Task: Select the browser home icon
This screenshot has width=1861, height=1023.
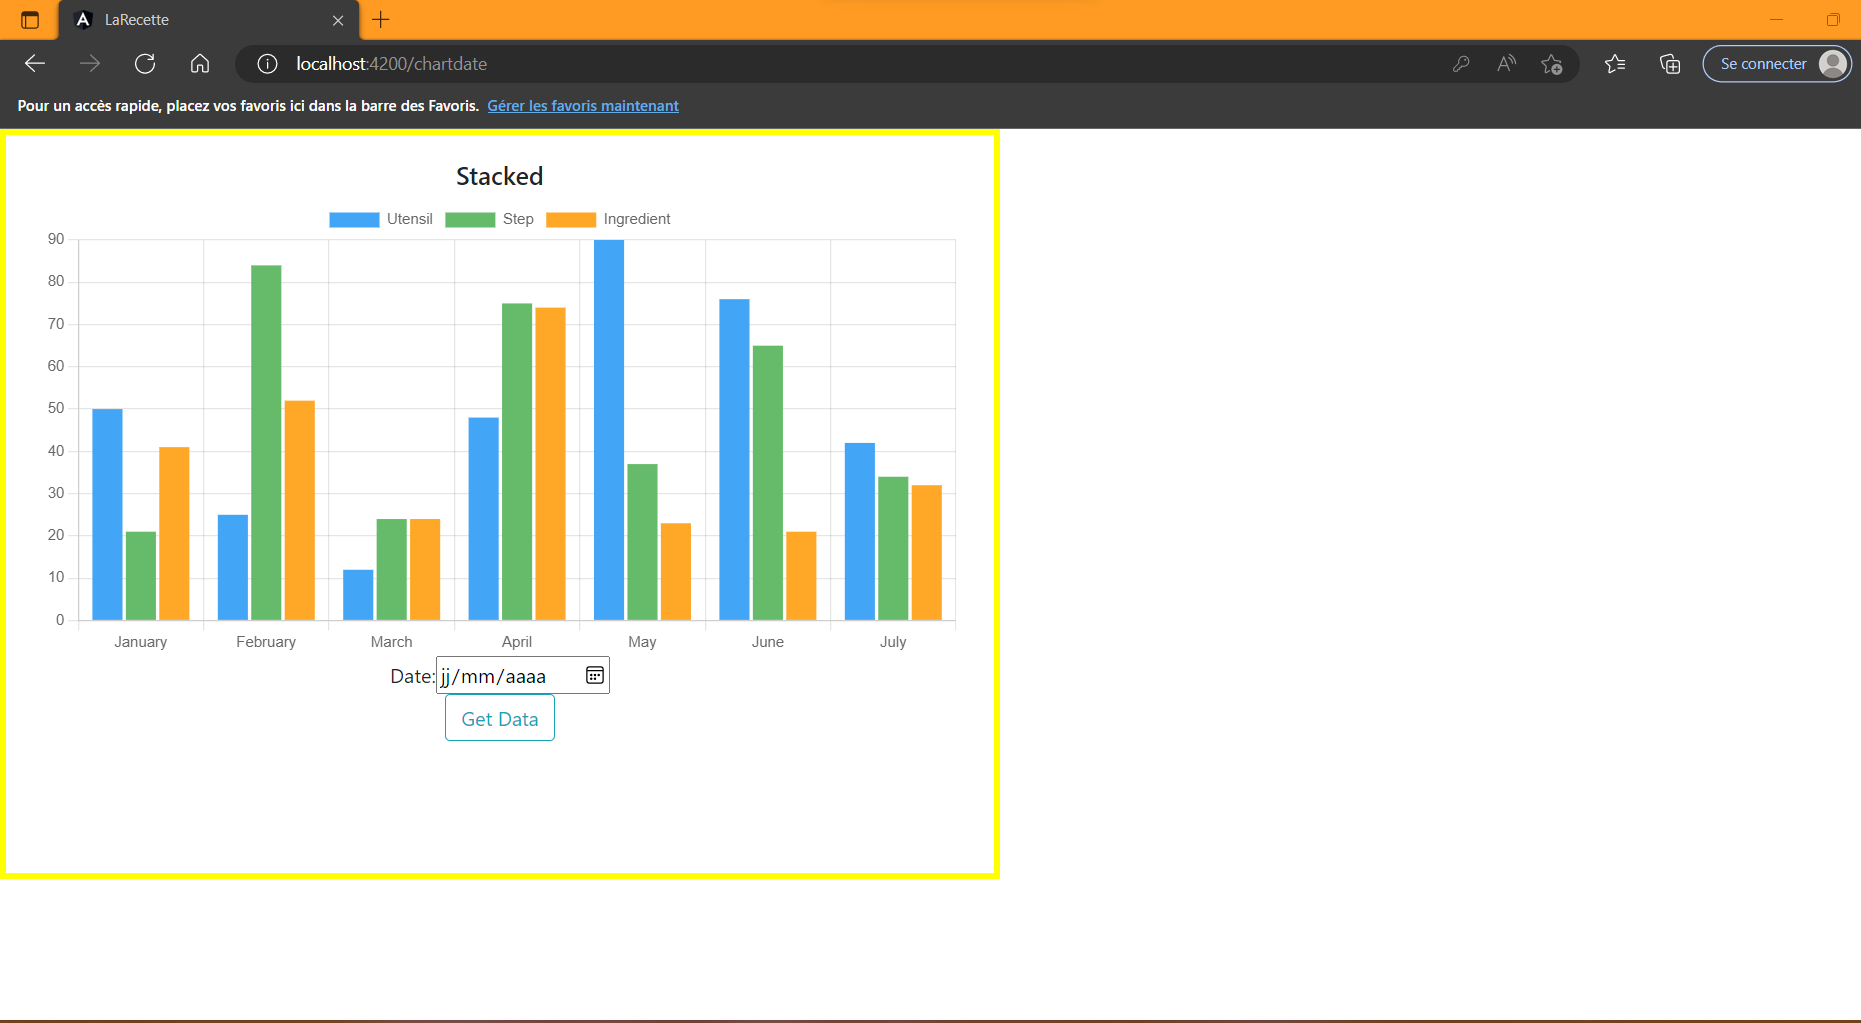Action: pyautogui.click(x=200, y=63)
